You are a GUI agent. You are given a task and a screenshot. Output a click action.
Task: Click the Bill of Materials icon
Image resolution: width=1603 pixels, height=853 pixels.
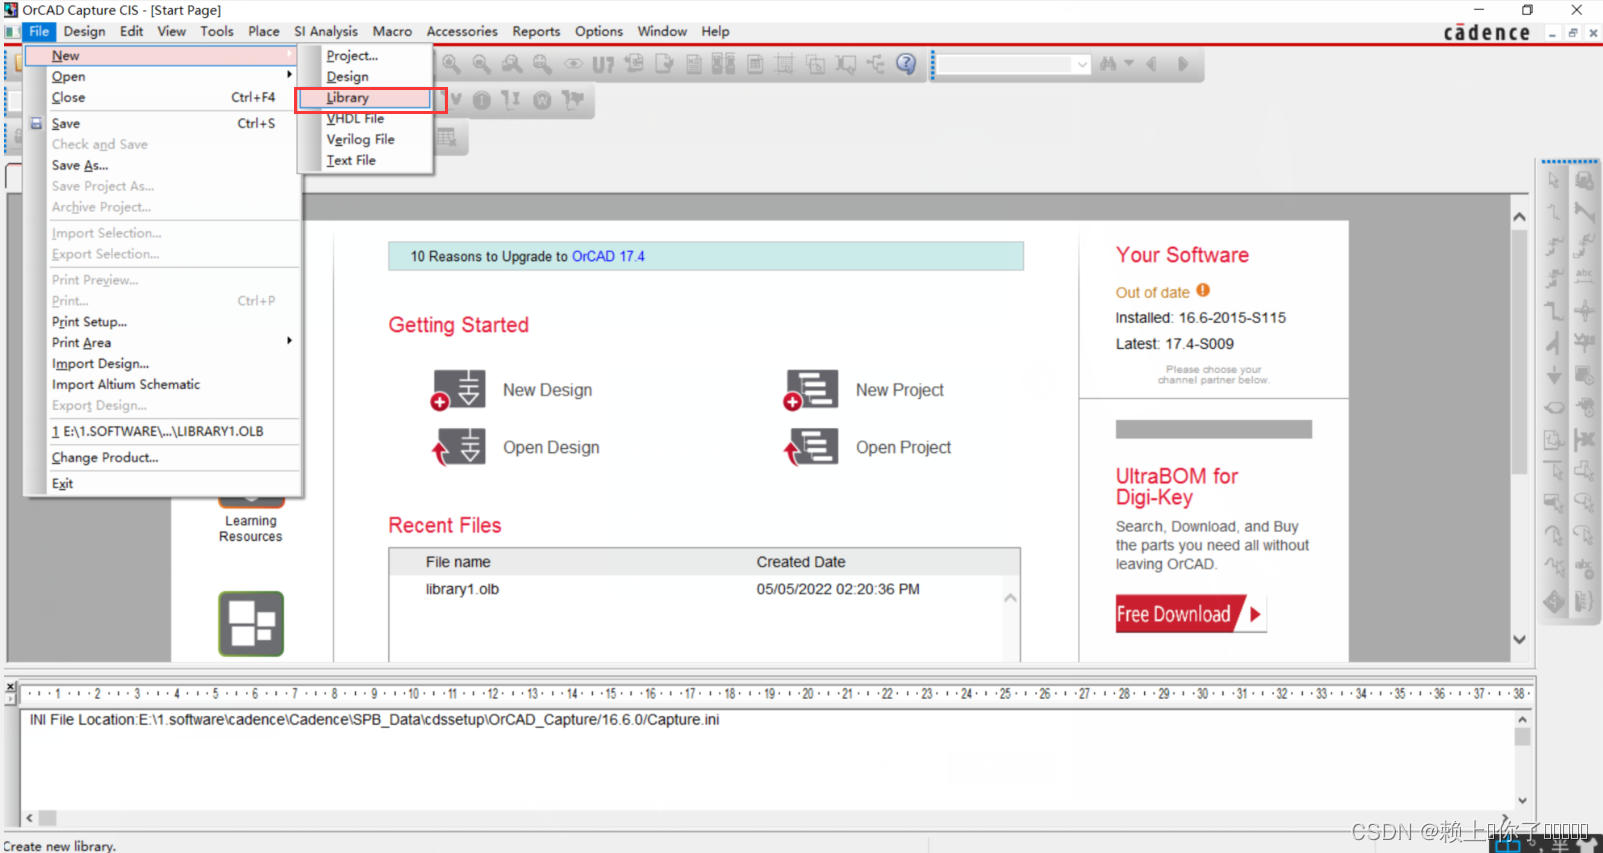pos(755,64)
